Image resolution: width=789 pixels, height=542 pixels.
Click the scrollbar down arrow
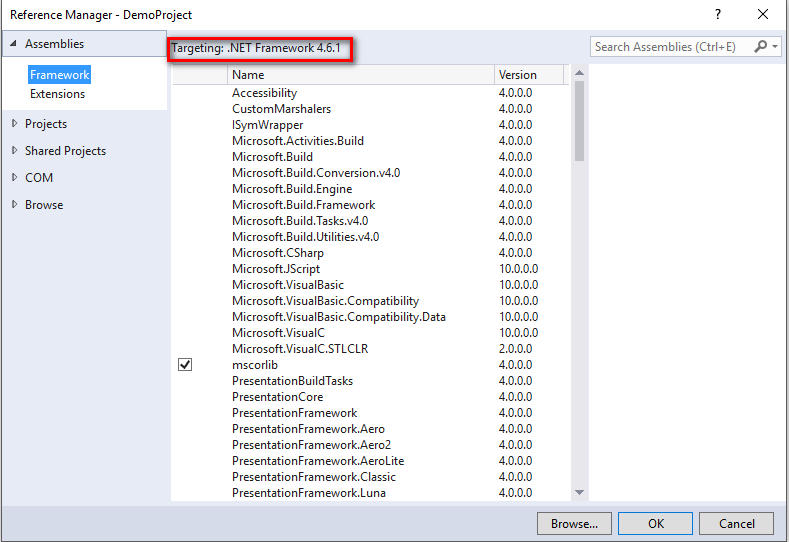(579, 492)
